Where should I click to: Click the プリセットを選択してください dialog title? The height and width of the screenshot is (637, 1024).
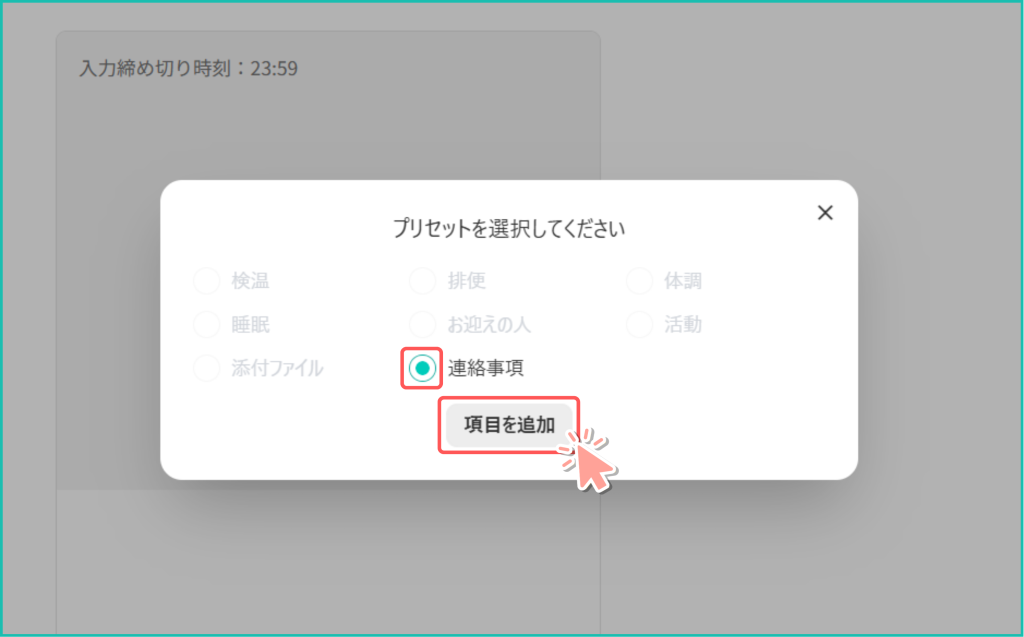pos(508,228)
